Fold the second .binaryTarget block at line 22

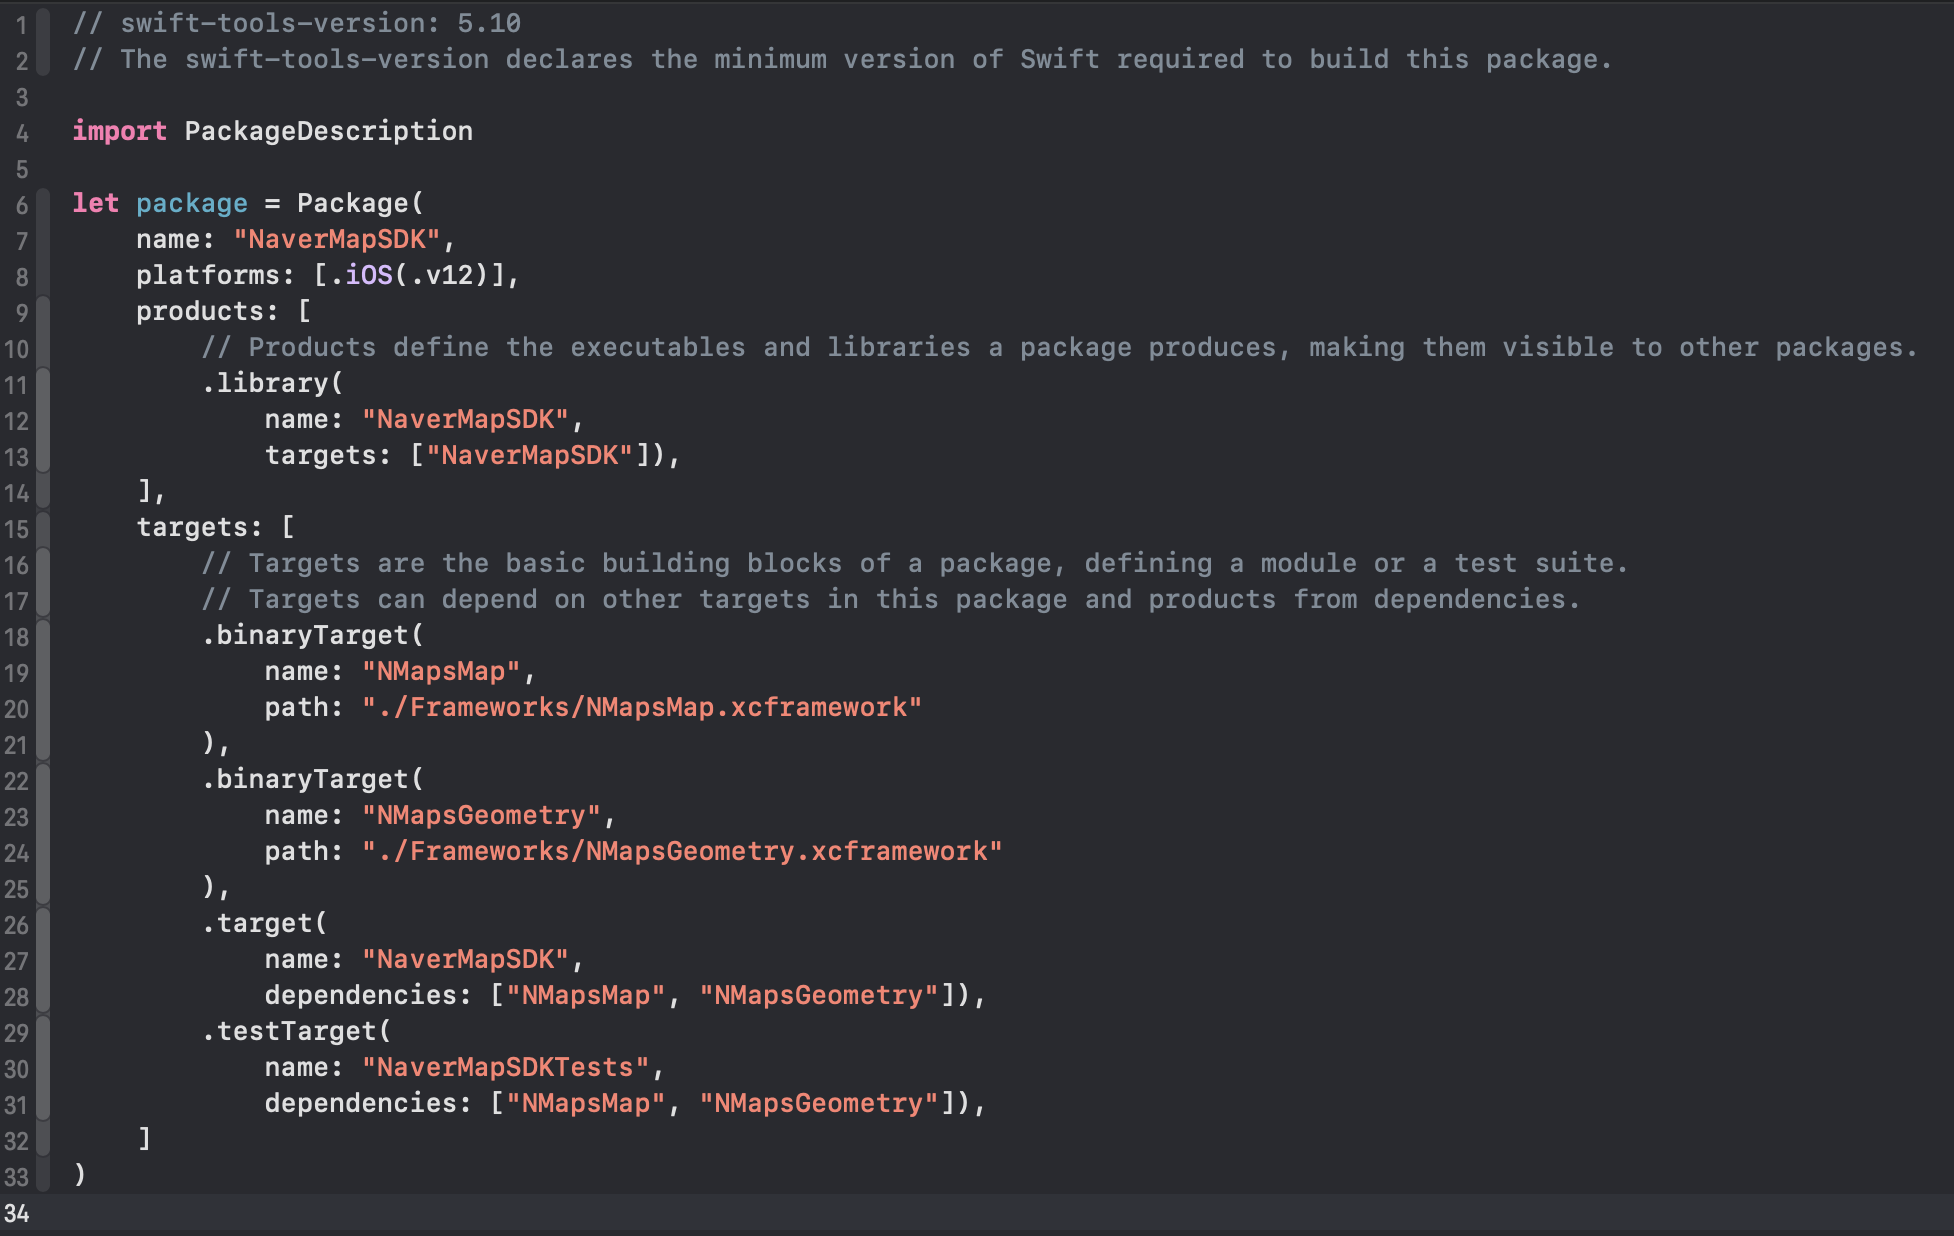point(43,781)
